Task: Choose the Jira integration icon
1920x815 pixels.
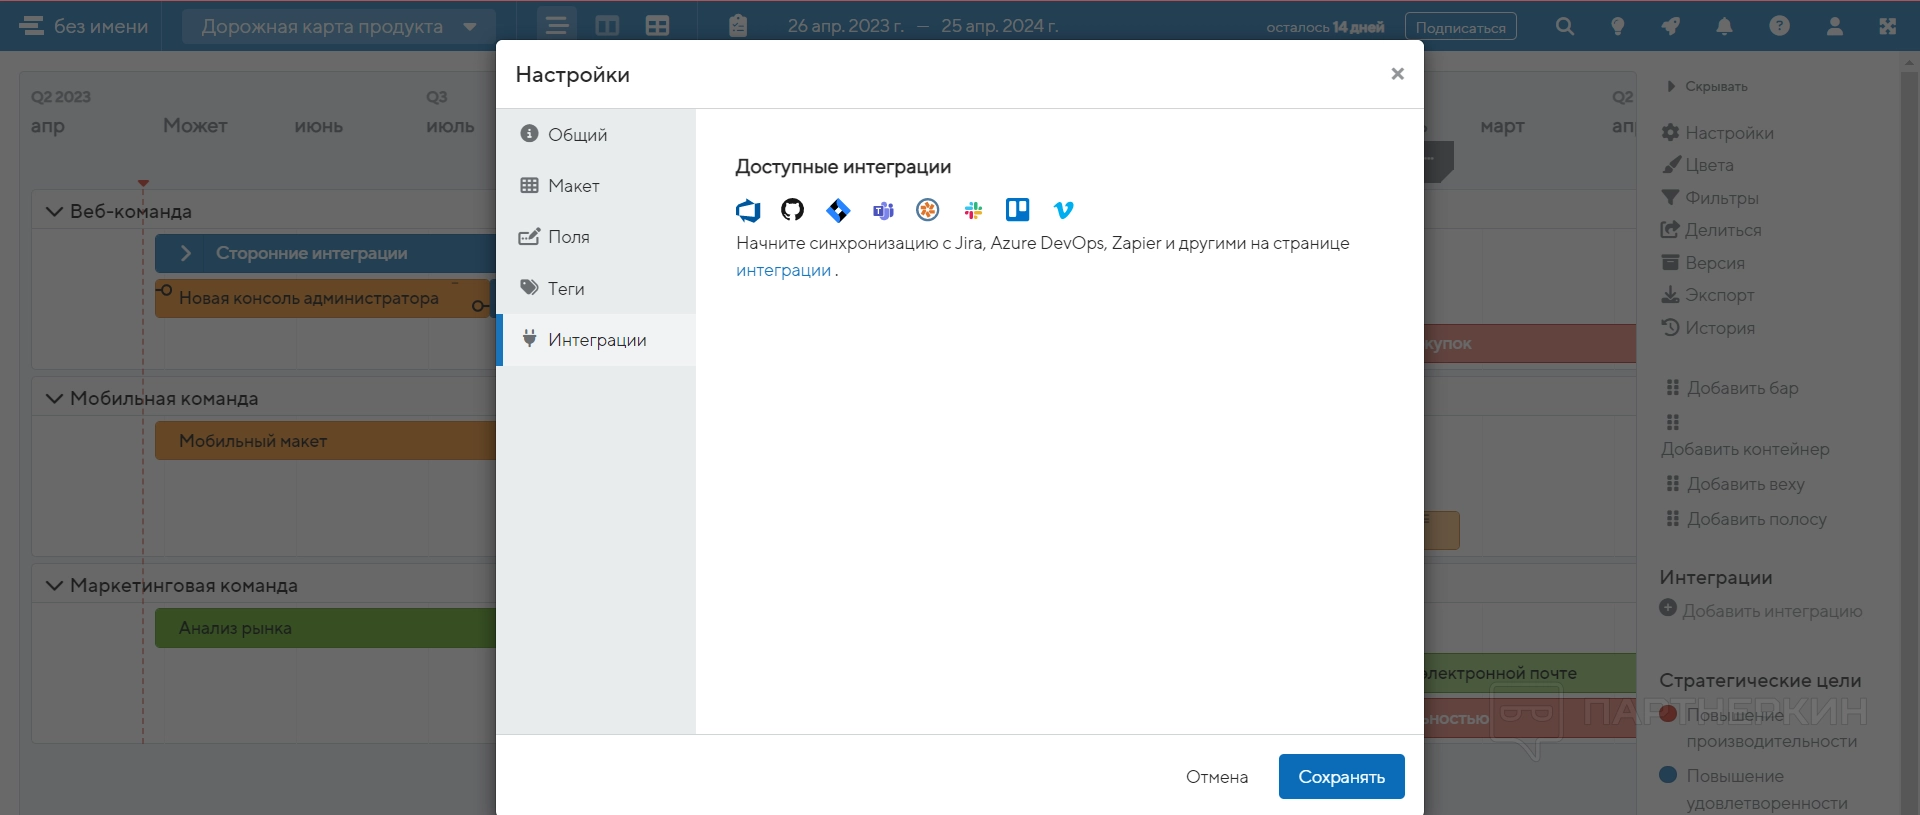Action: [x=838, y=210]
